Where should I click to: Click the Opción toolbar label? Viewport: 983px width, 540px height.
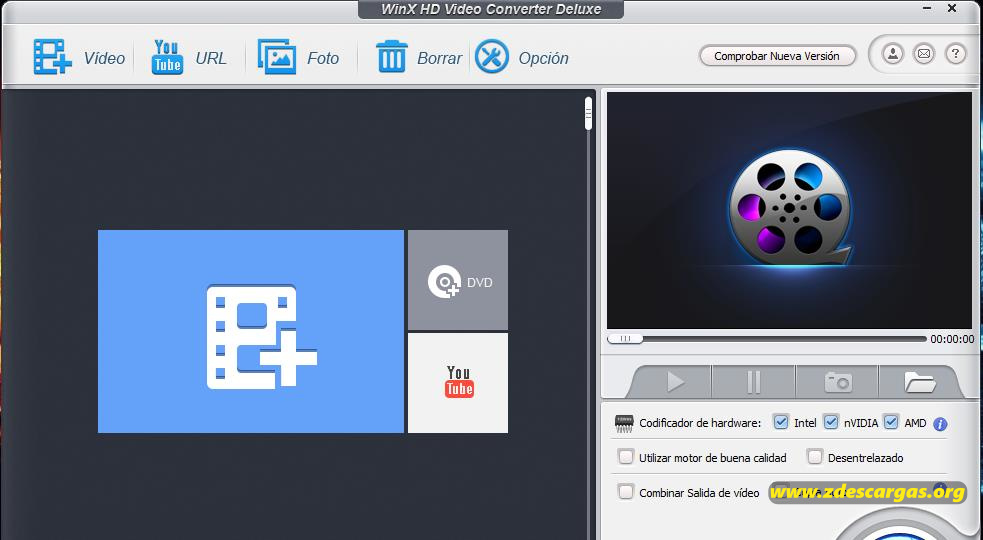544,58
